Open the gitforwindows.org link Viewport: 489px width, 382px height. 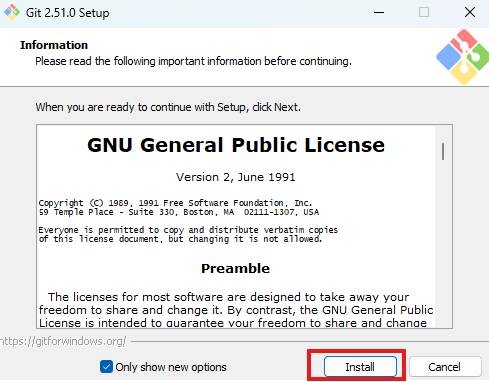(63, 341)
